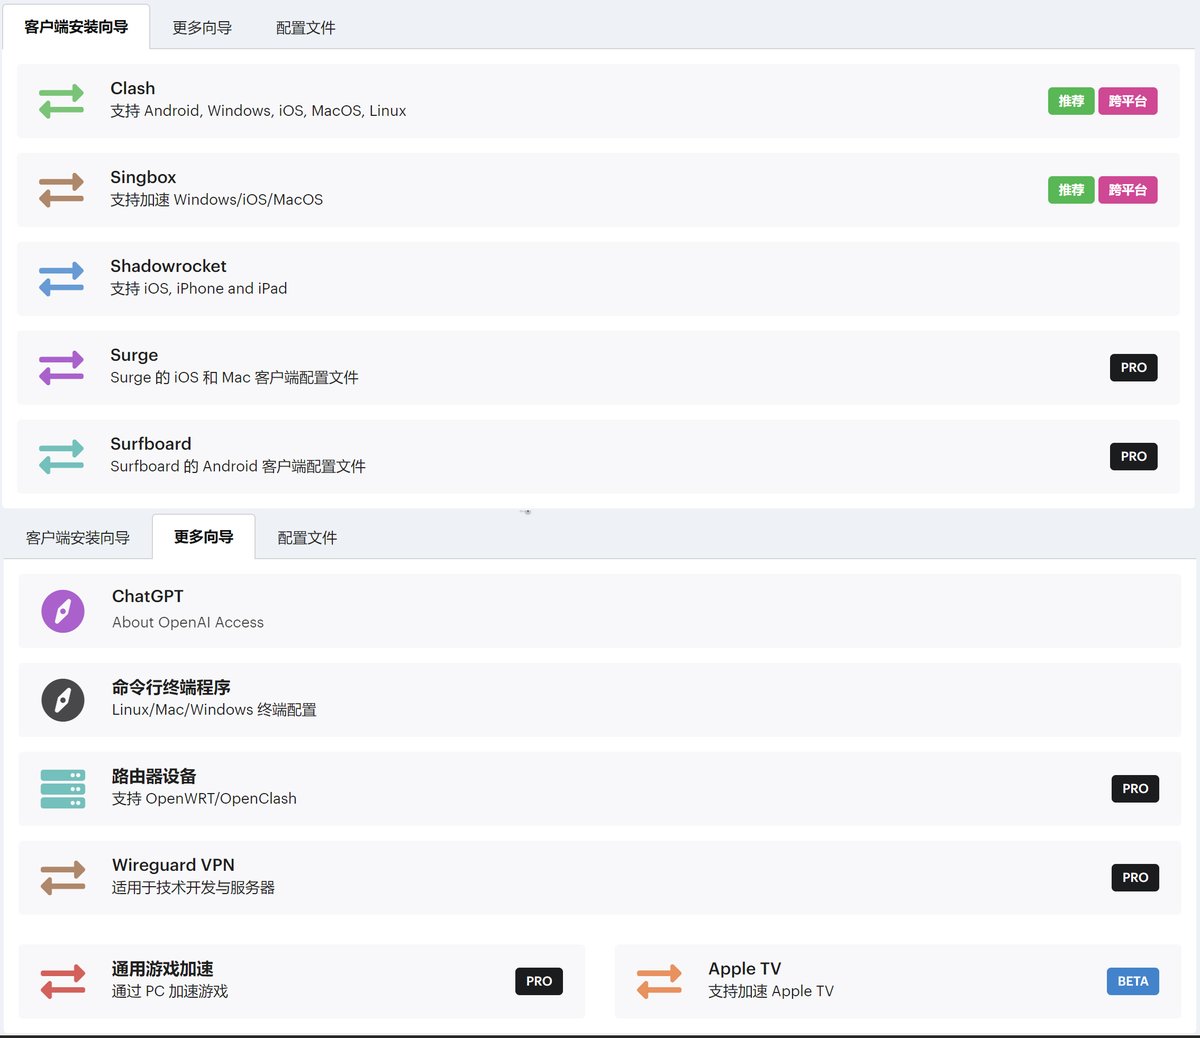Viewport: 1200px width, 1038px height.
Task: Click the pink 跨平台 badge on Singbox
Action: [1128, 190]
